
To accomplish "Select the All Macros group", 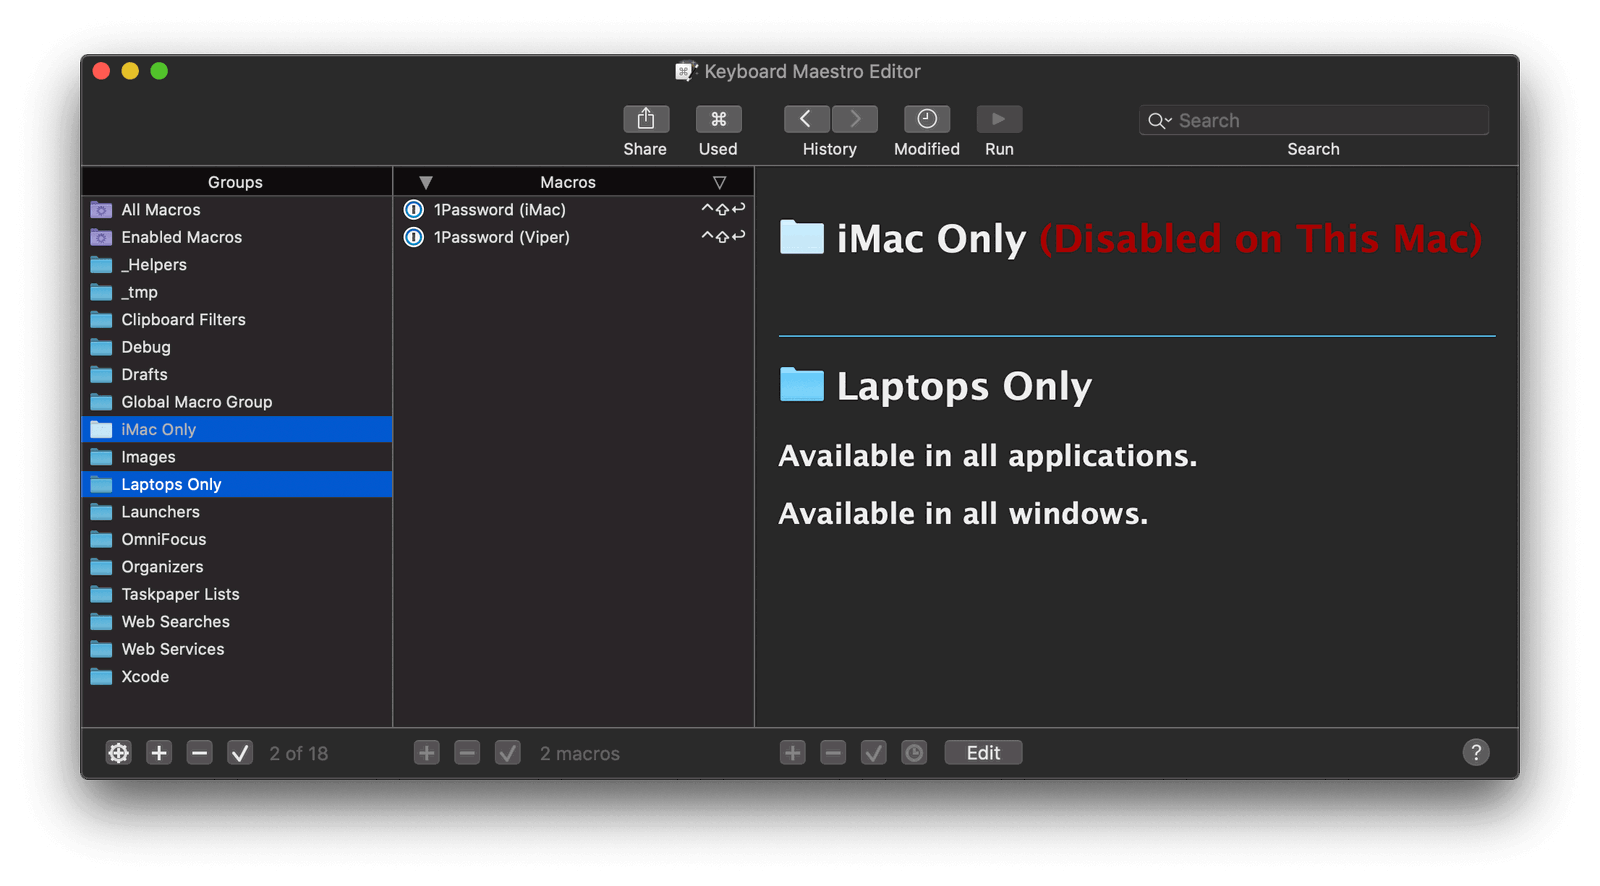I will [x=160, y=210].
